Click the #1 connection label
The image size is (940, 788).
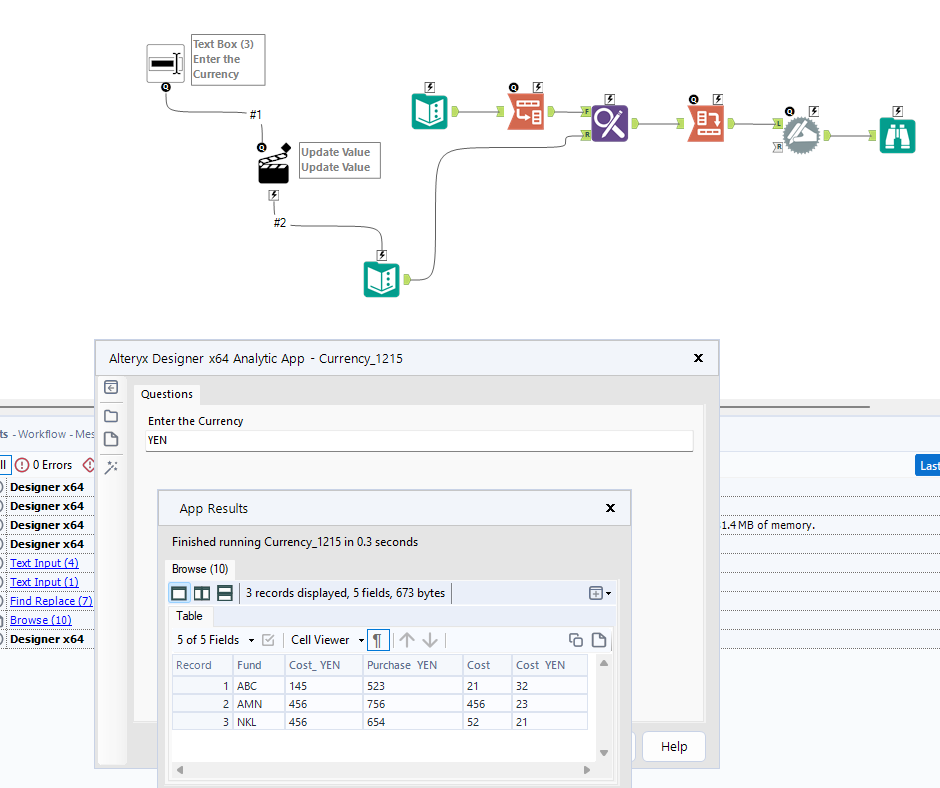[x=256, y=115]
